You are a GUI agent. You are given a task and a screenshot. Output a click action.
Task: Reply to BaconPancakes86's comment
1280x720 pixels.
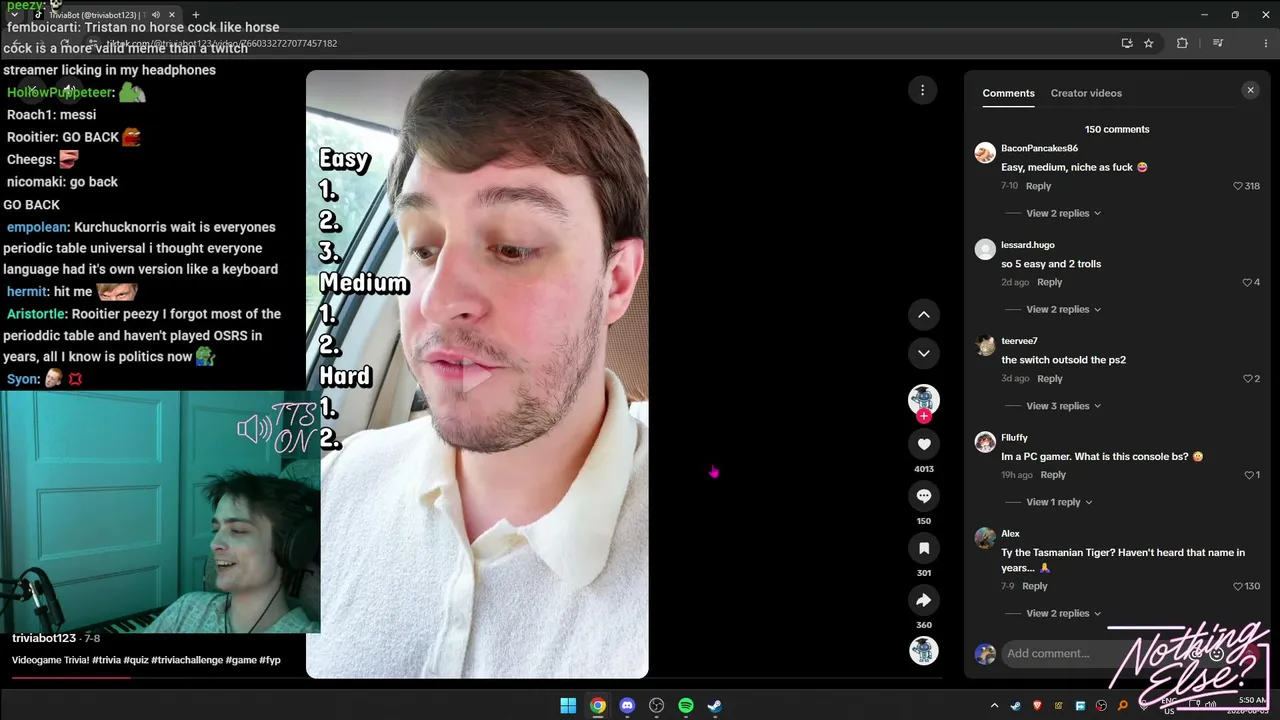[x=1038, y=186]
